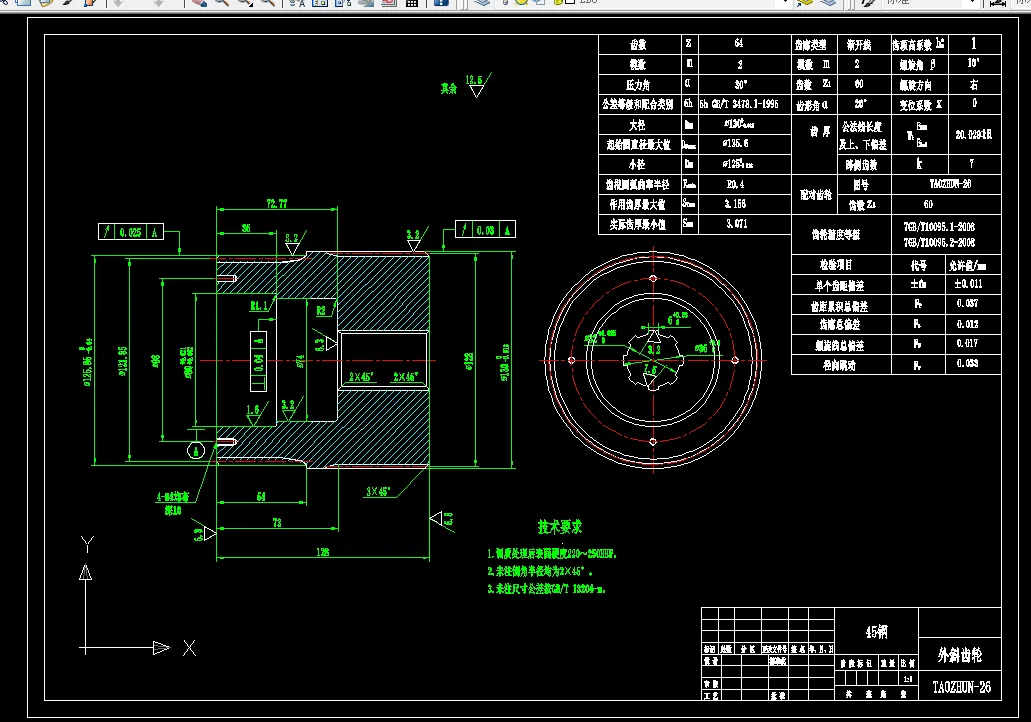The height and width of the screenshot is (722, 1031).
Task: Select the 12.5 roughness symbol near 其余
Action: (476, 85)
